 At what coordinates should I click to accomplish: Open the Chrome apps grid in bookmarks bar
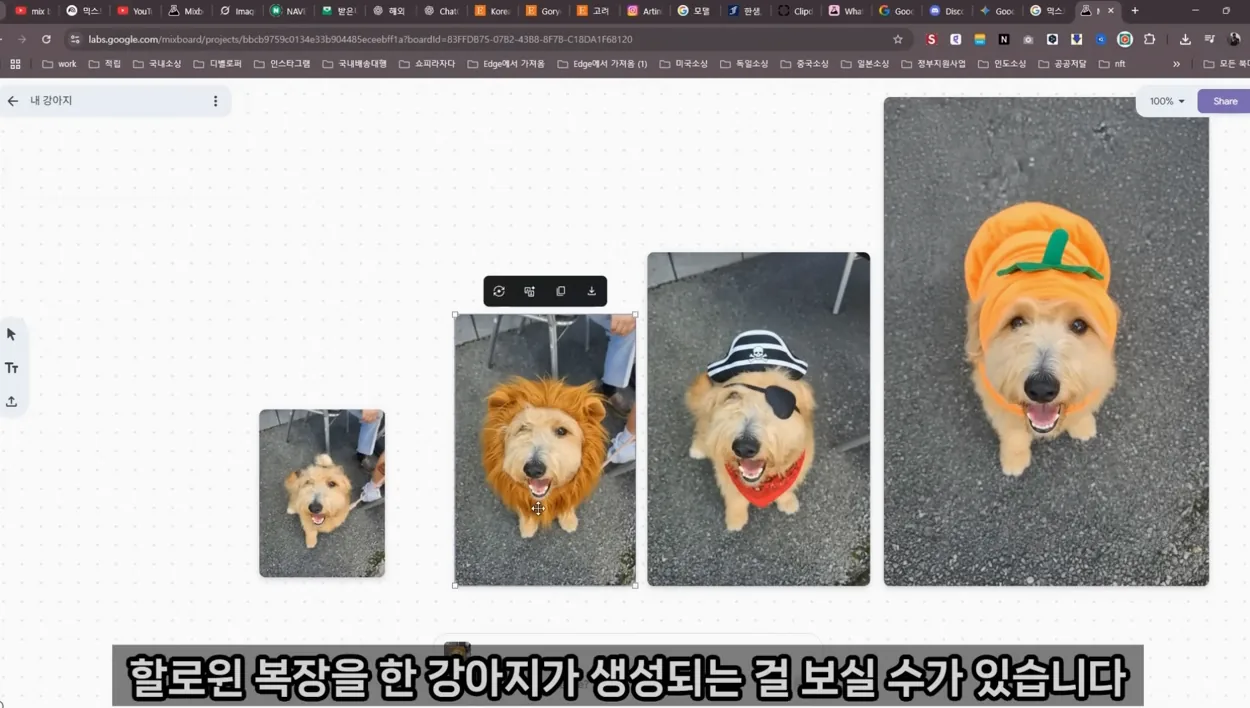(x=15, y=64)
